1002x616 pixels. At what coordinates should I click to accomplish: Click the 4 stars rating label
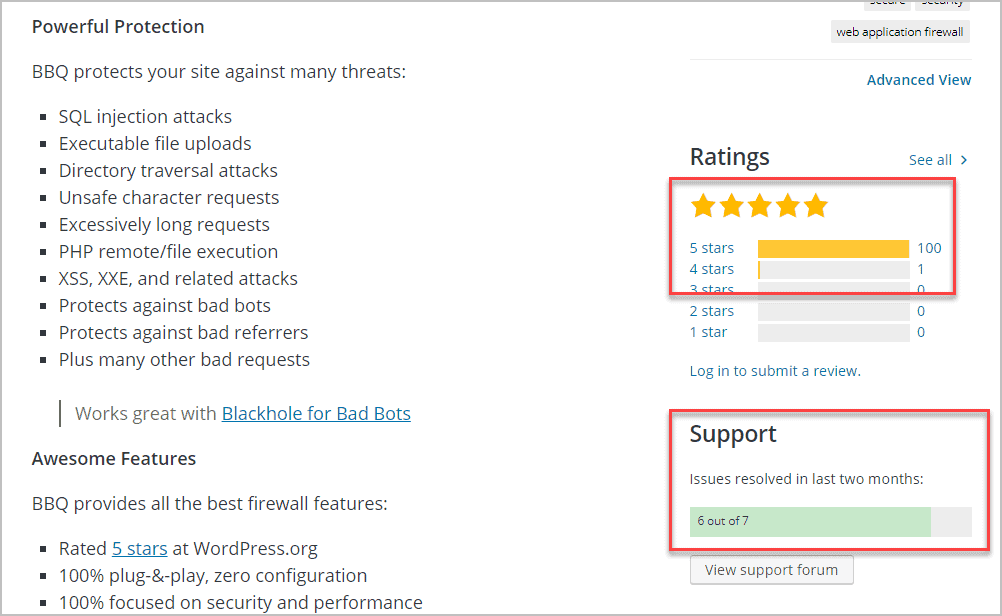(x=711, y=268)
